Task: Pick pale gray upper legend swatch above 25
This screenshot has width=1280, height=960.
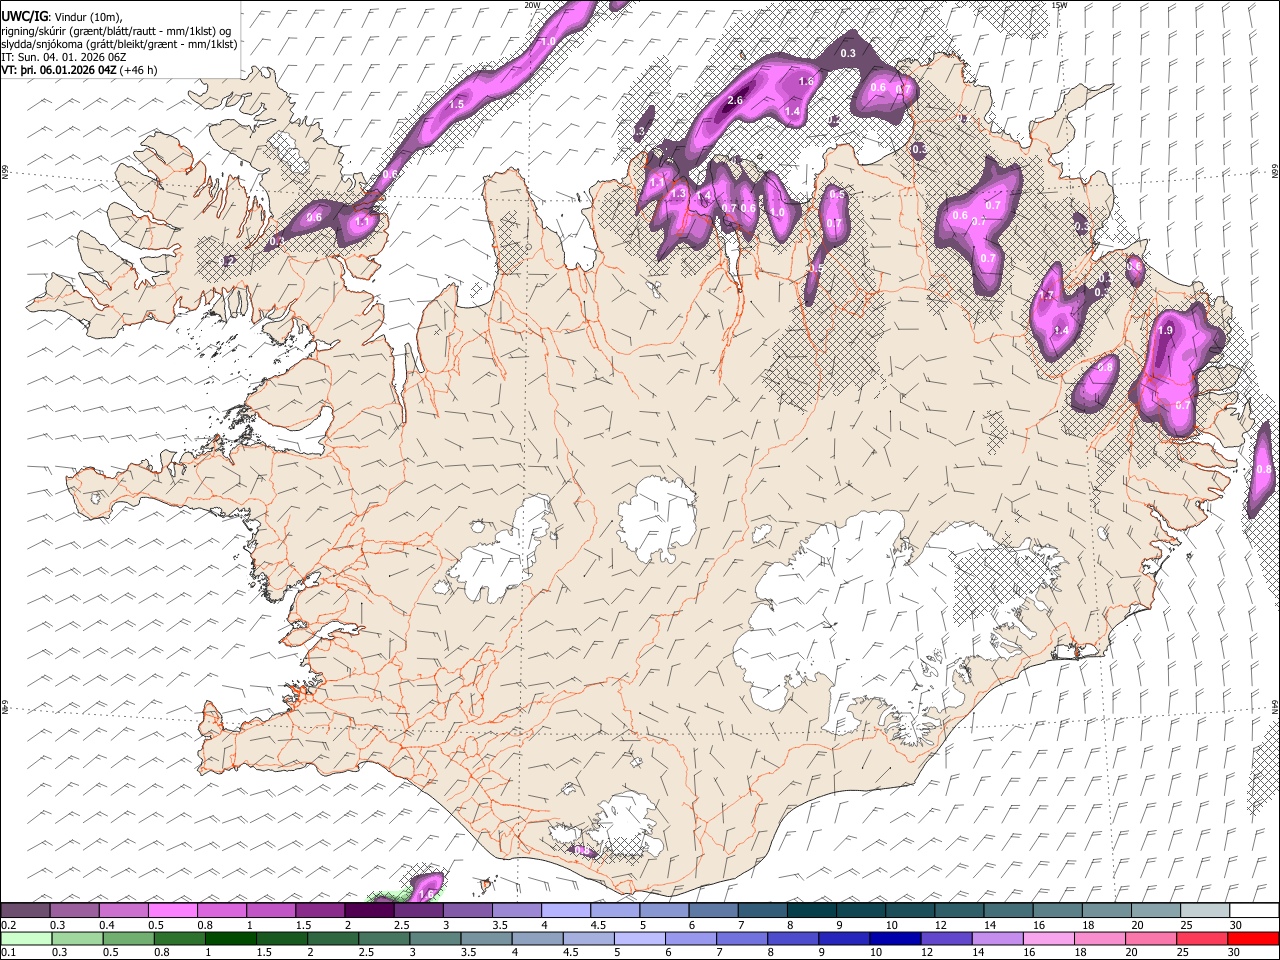Action: [x=1206, y=910]
